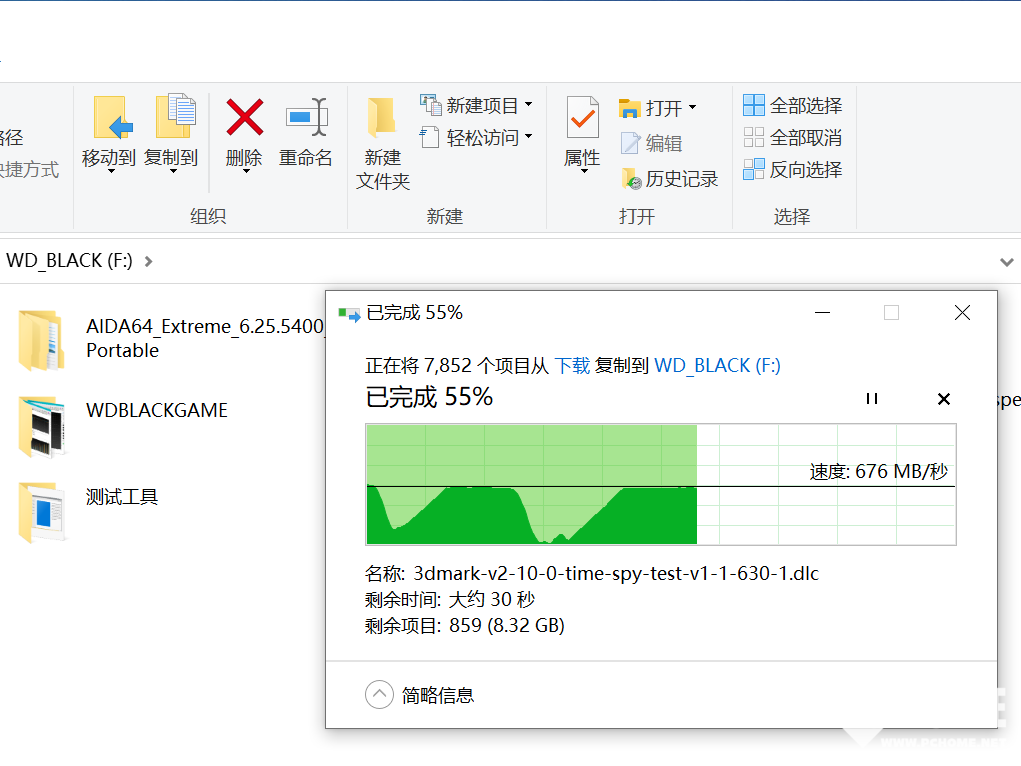Click the copy speed progress graph
The width and height of the screenshot is (1021, 766).
[x=661, y=484]
